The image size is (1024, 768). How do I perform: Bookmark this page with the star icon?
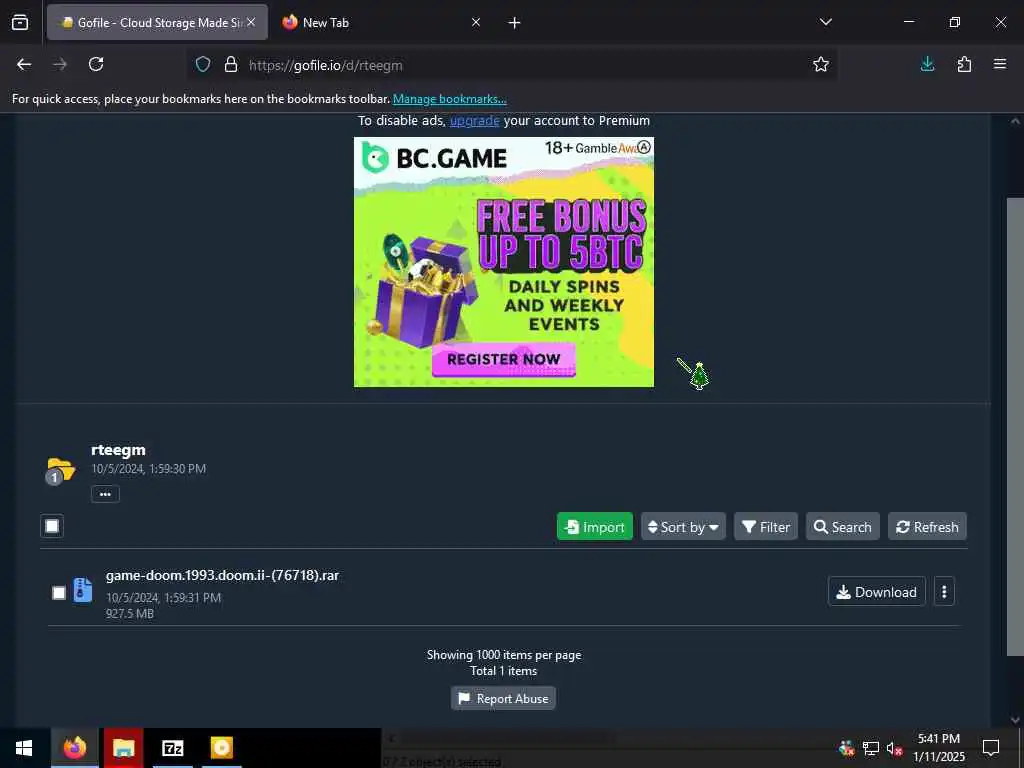(x=821, y=64)
